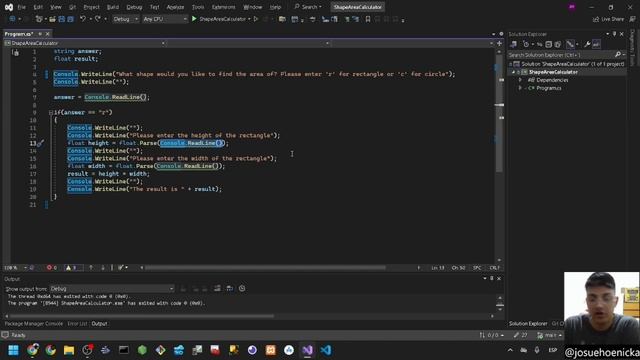
Task: Open the Show output from dropdown
Action: coord(112,289)
